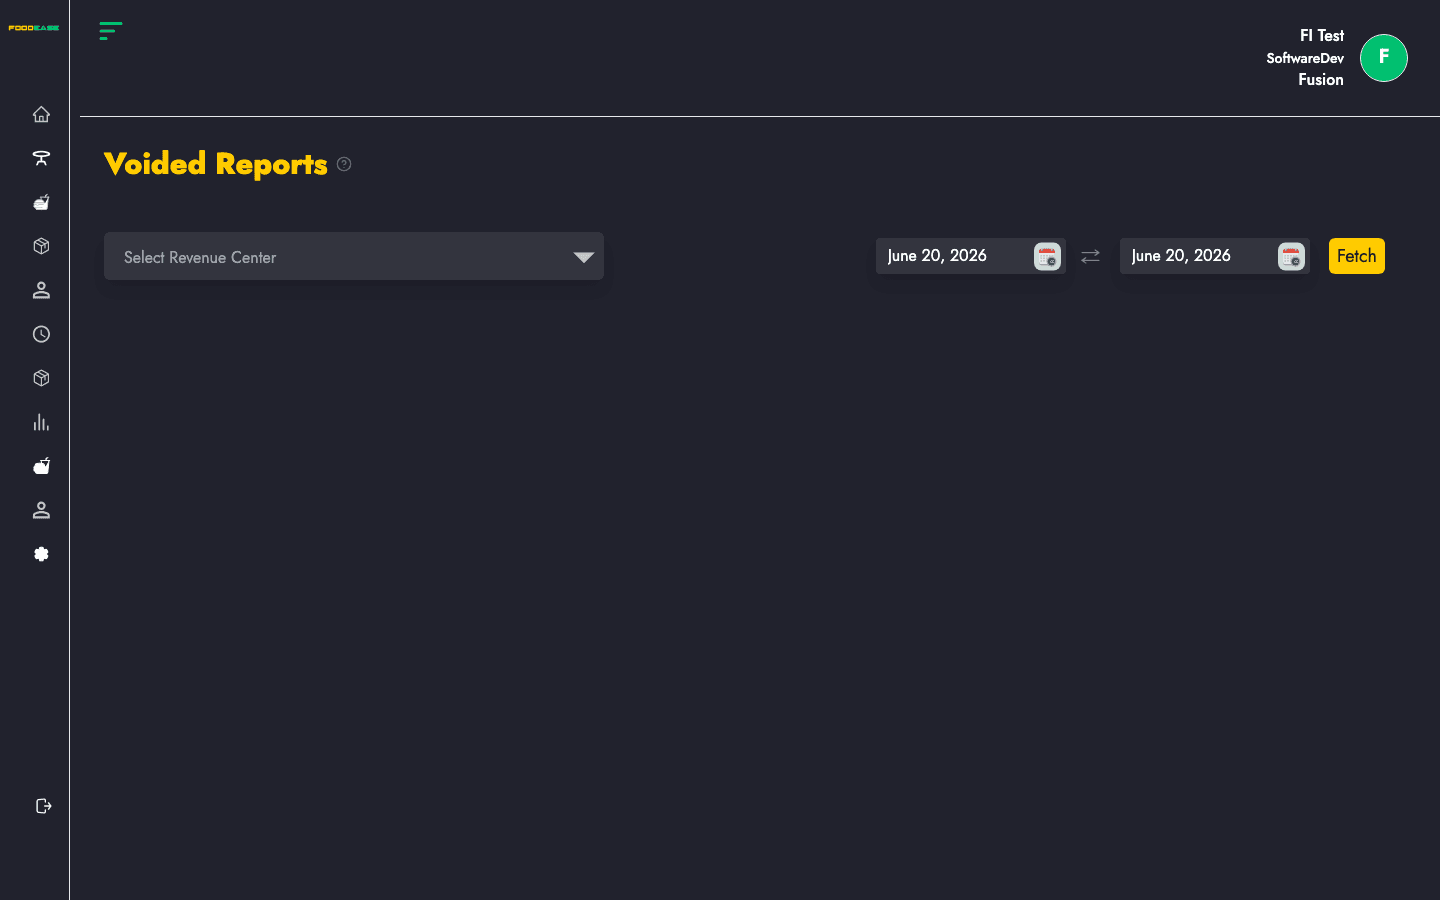This screenshot has height=900, width=1440.
Task: Click the end date field June 20, 2026
Action: pyautogui.click(x=1197, y=256)
